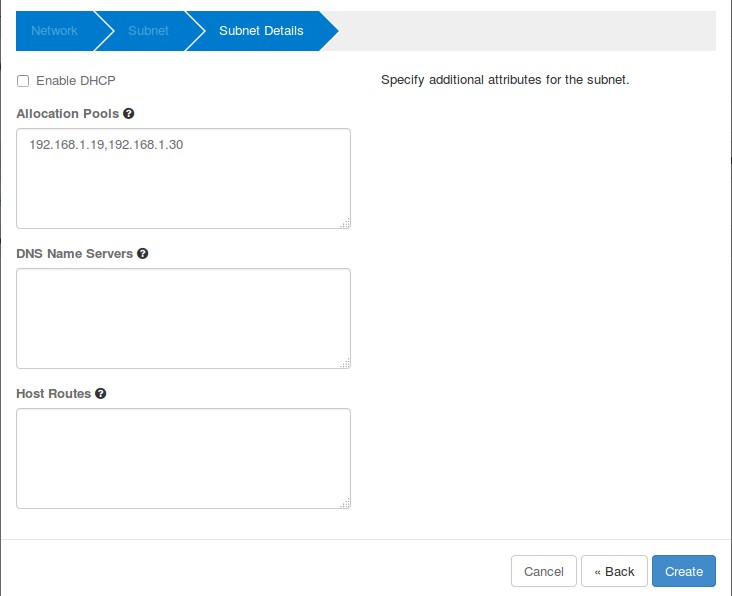Click the 'DNS Name Servers' field label

[75, 254]
